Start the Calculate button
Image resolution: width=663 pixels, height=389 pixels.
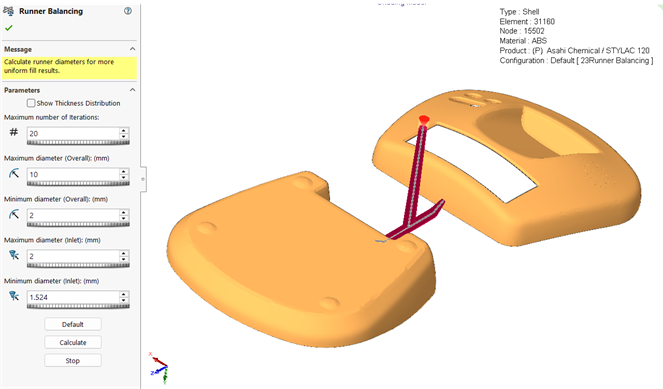pos(73,342)
